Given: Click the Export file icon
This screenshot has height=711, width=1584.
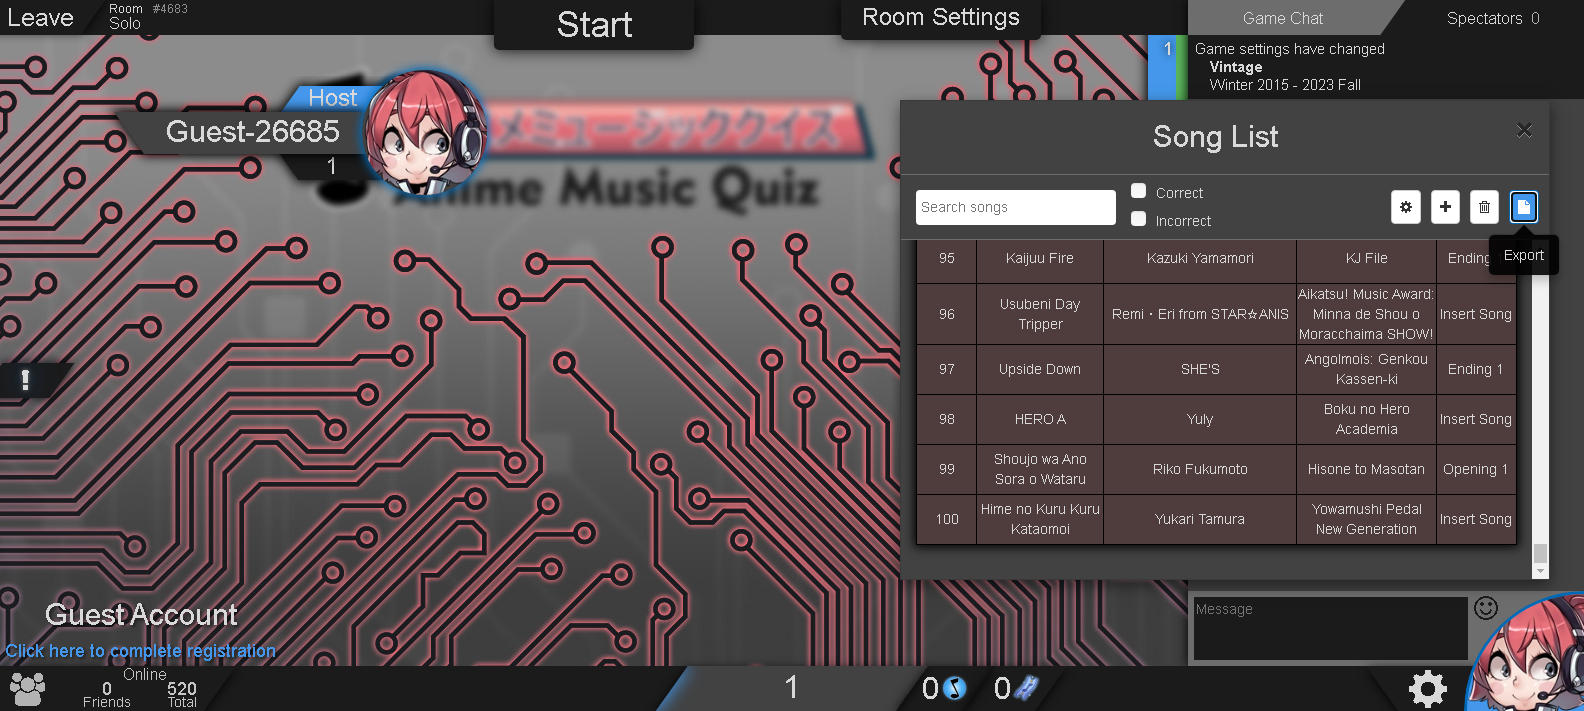Looking at the screenshot, I should (x=1523, y=207).
